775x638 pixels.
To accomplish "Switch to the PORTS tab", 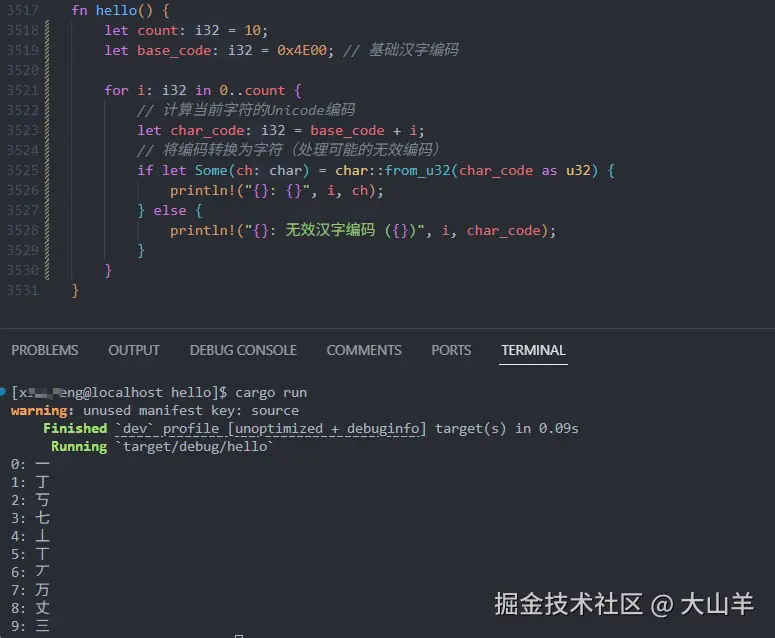I will 451,350.
